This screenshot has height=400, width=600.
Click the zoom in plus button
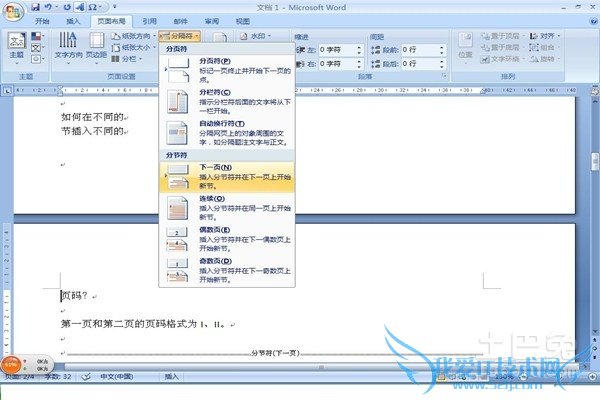tap(592, 377)
